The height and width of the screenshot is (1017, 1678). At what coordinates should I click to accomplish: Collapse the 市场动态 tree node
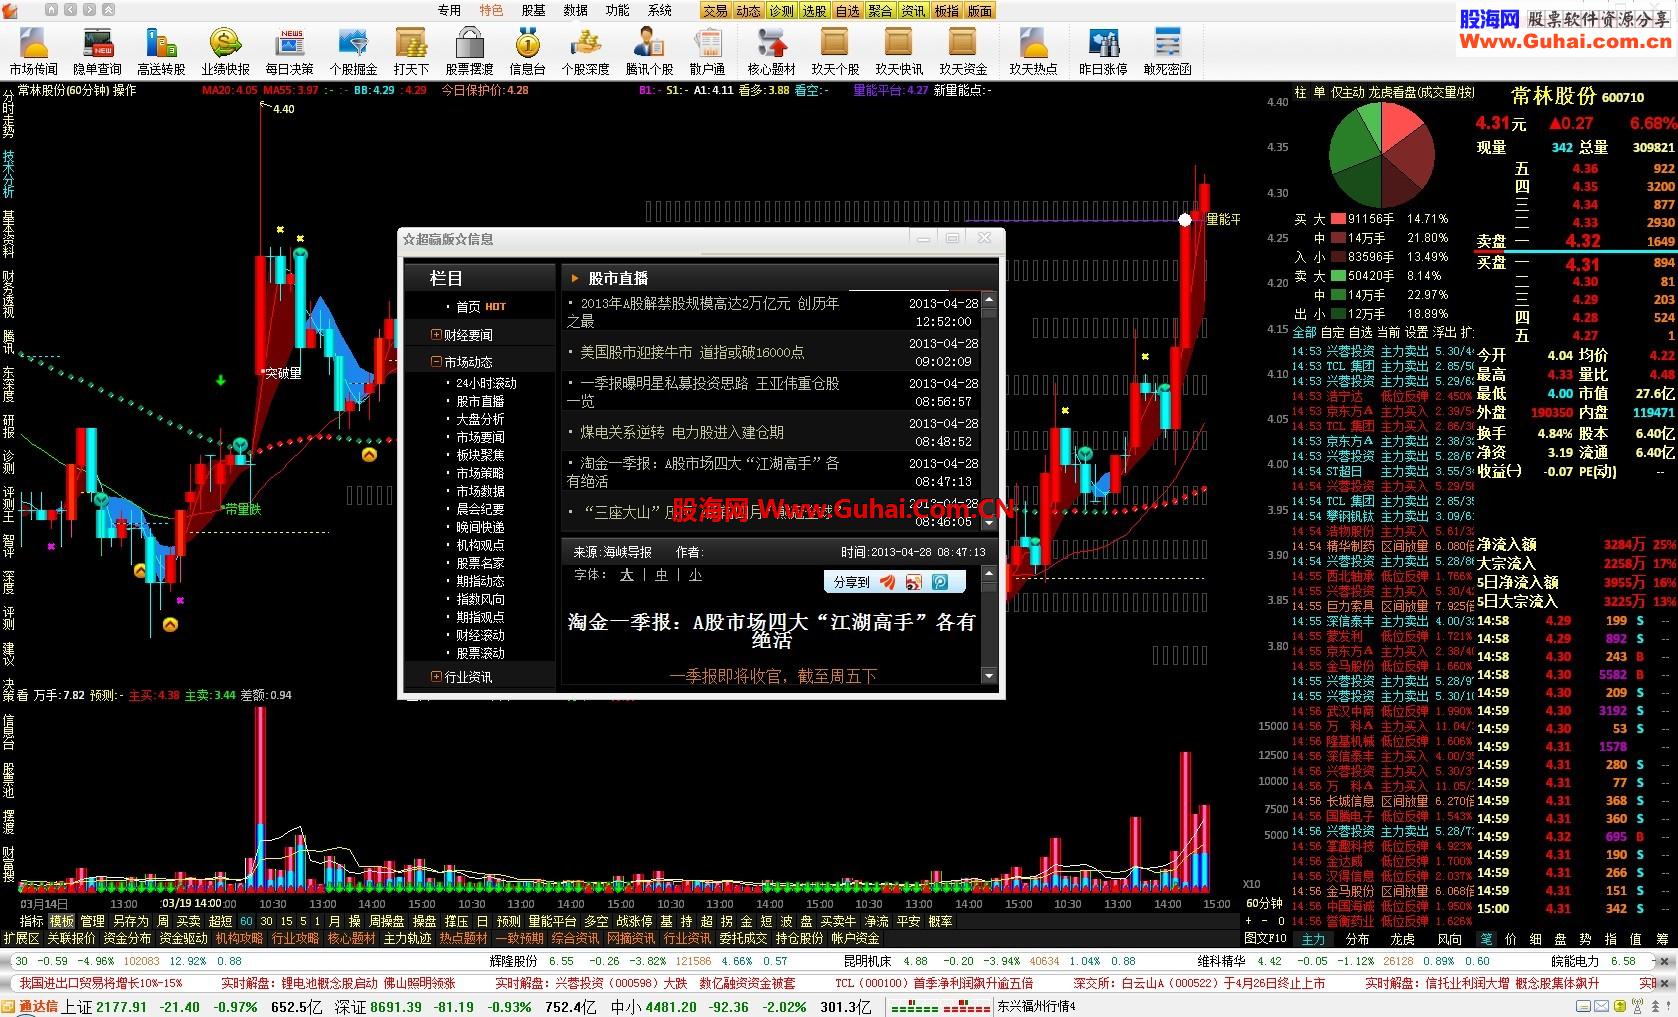click(436, 362)
